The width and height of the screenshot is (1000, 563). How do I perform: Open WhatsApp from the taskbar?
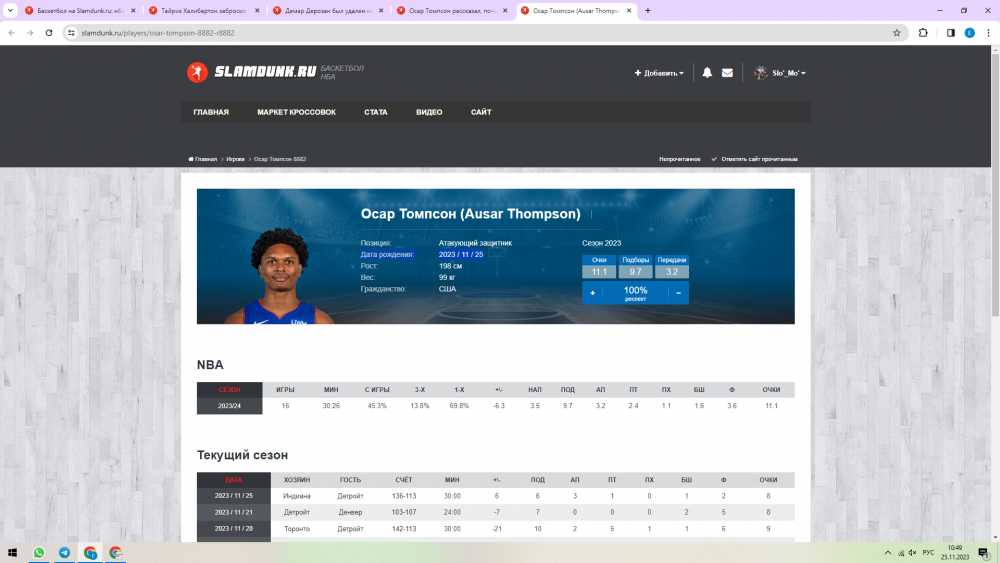(x=39, y=552)
